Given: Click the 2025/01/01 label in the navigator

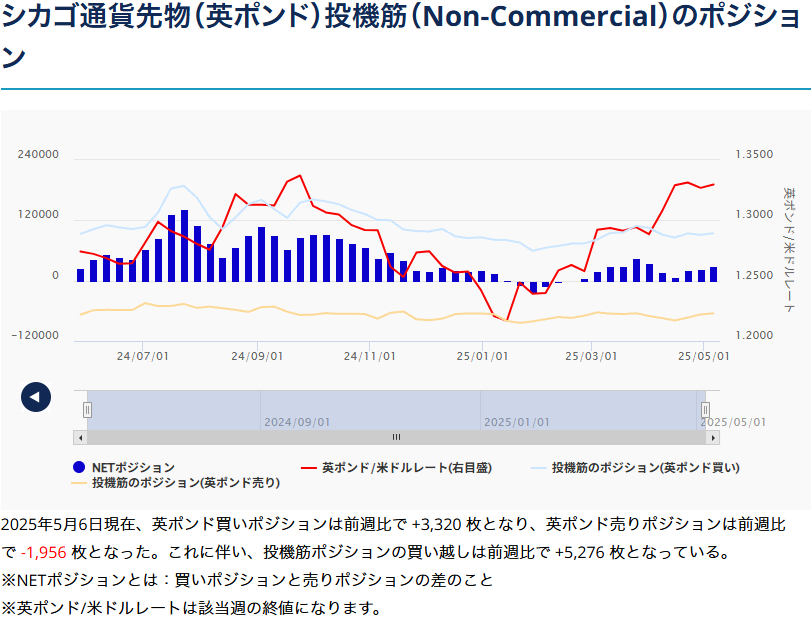Looking at the screenshot, I should coord(517,422).
